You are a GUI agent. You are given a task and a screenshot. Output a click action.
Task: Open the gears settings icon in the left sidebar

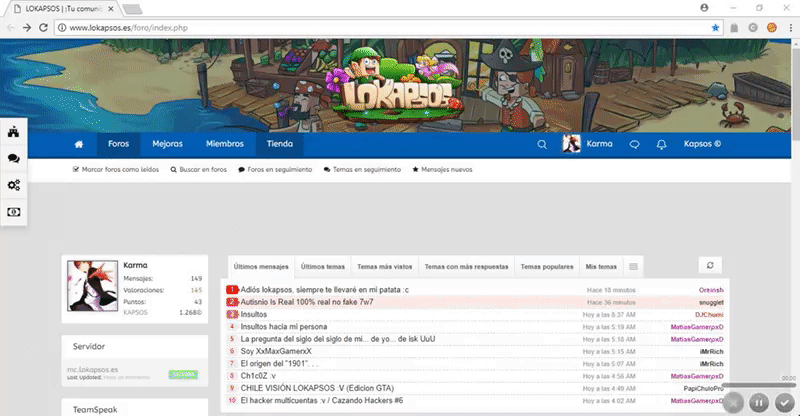14,186
